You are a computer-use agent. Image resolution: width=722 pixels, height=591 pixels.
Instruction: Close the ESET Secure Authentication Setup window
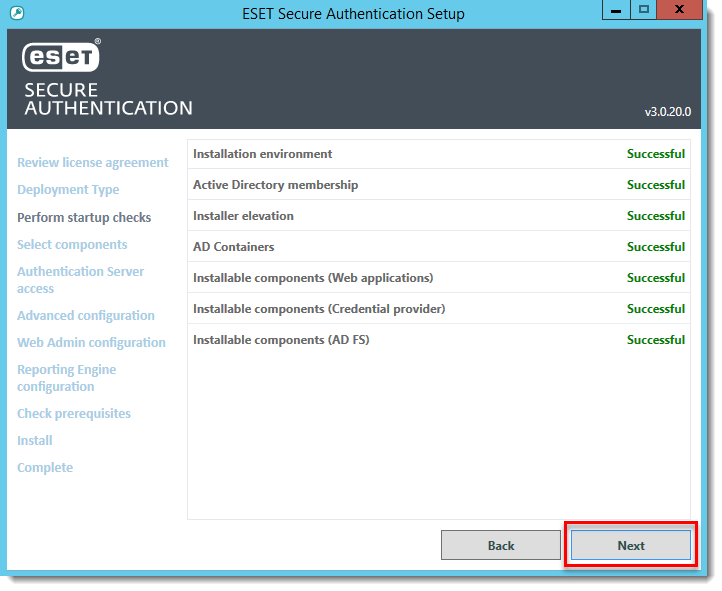tap(679, 10)
